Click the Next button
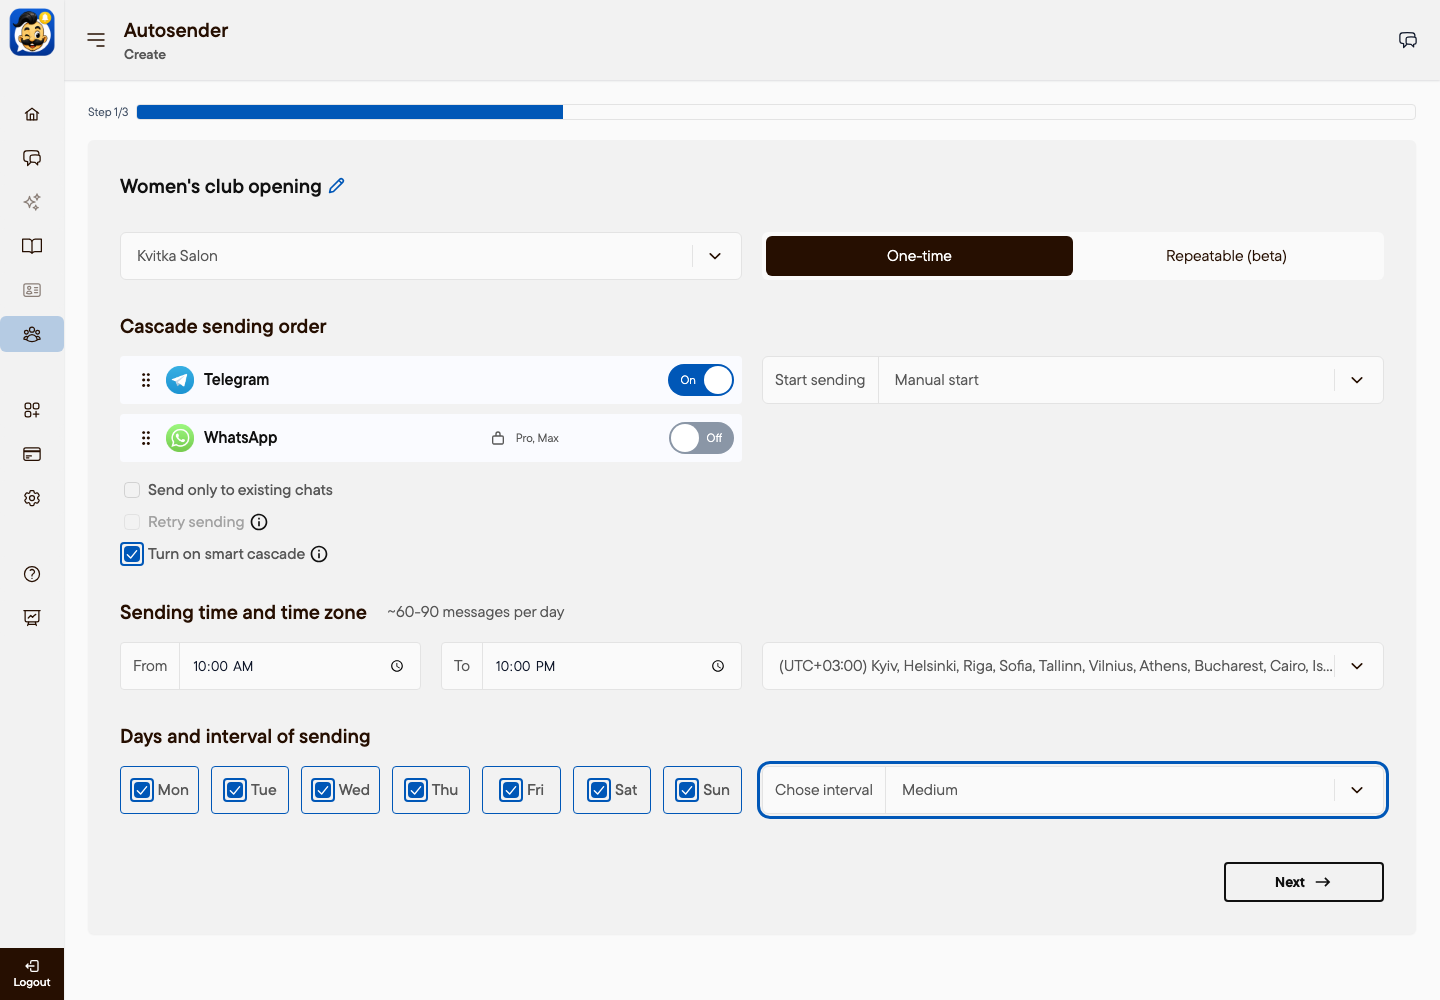 tap(1304, 882)
